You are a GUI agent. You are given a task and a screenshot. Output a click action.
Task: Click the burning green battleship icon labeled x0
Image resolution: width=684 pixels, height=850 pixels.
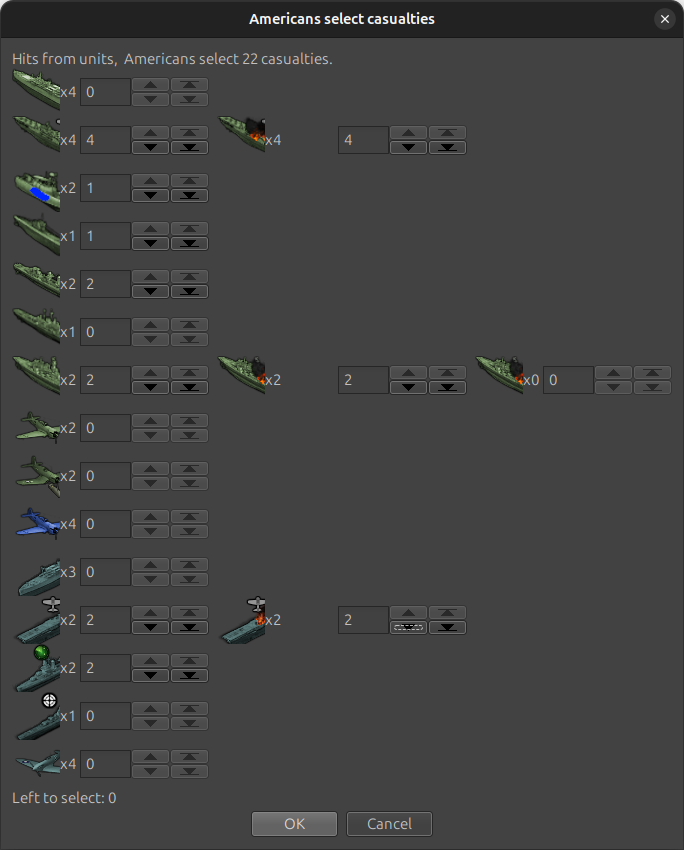pos(500,375)
